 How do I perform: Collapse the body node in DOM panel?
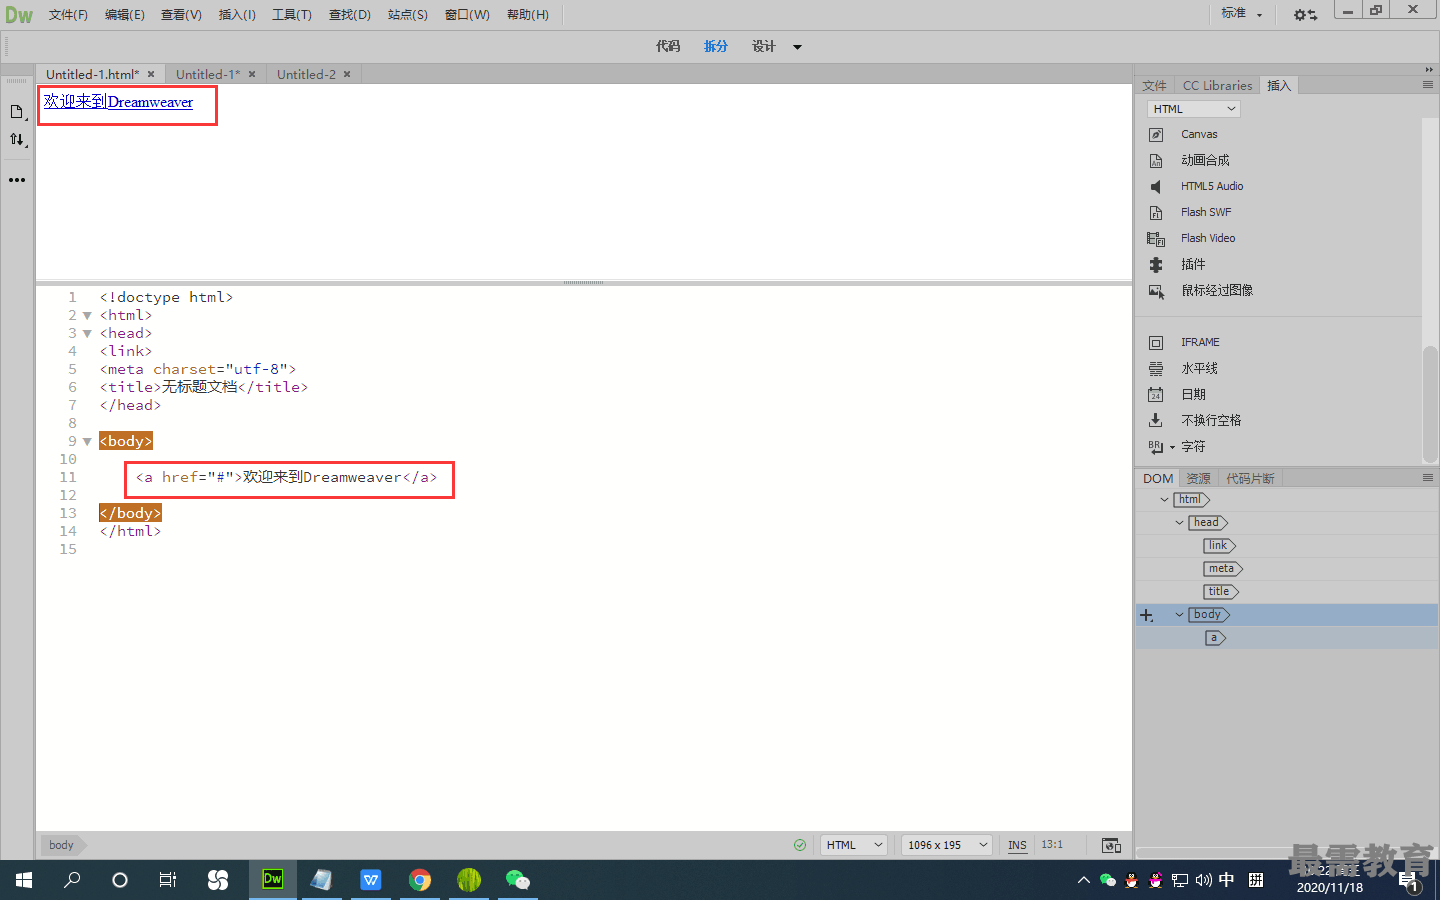(1179, 615)
